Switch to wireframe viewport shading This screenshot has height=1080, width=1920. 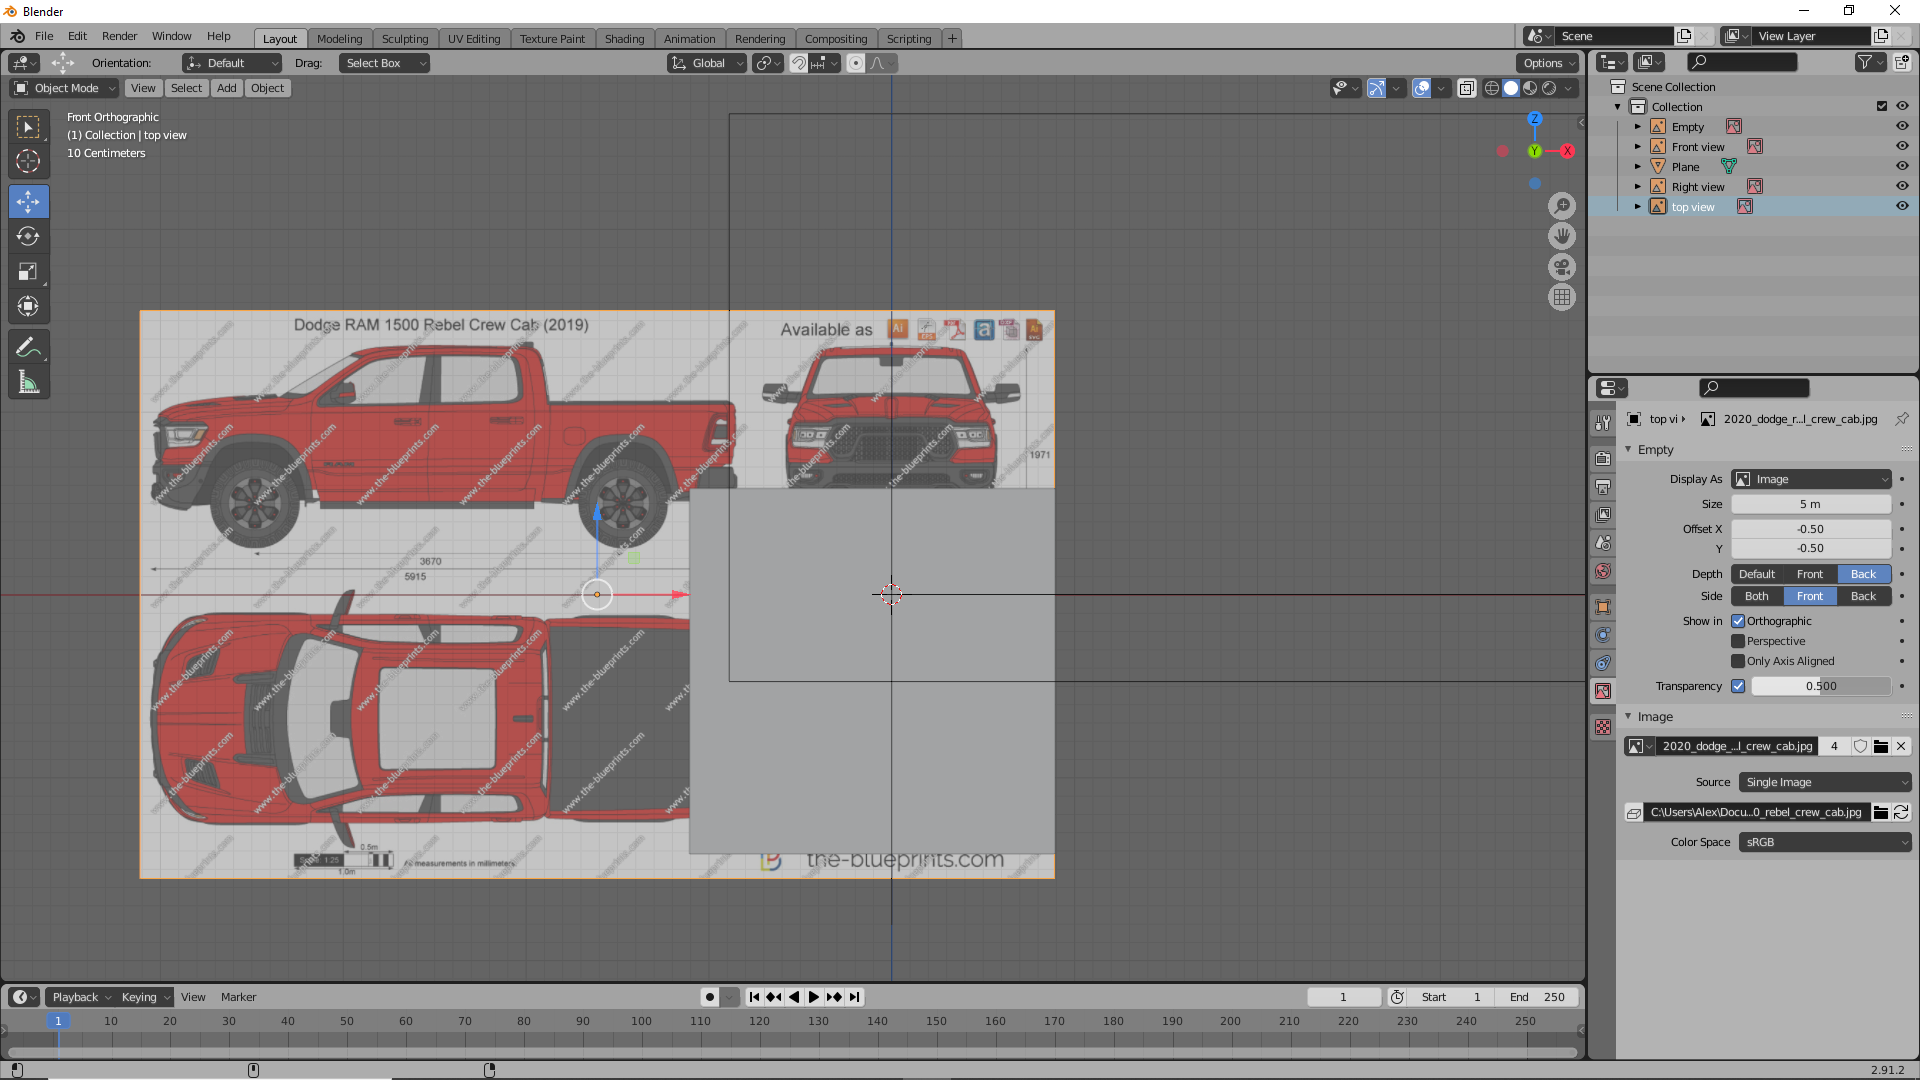(x=1492, y=88)
